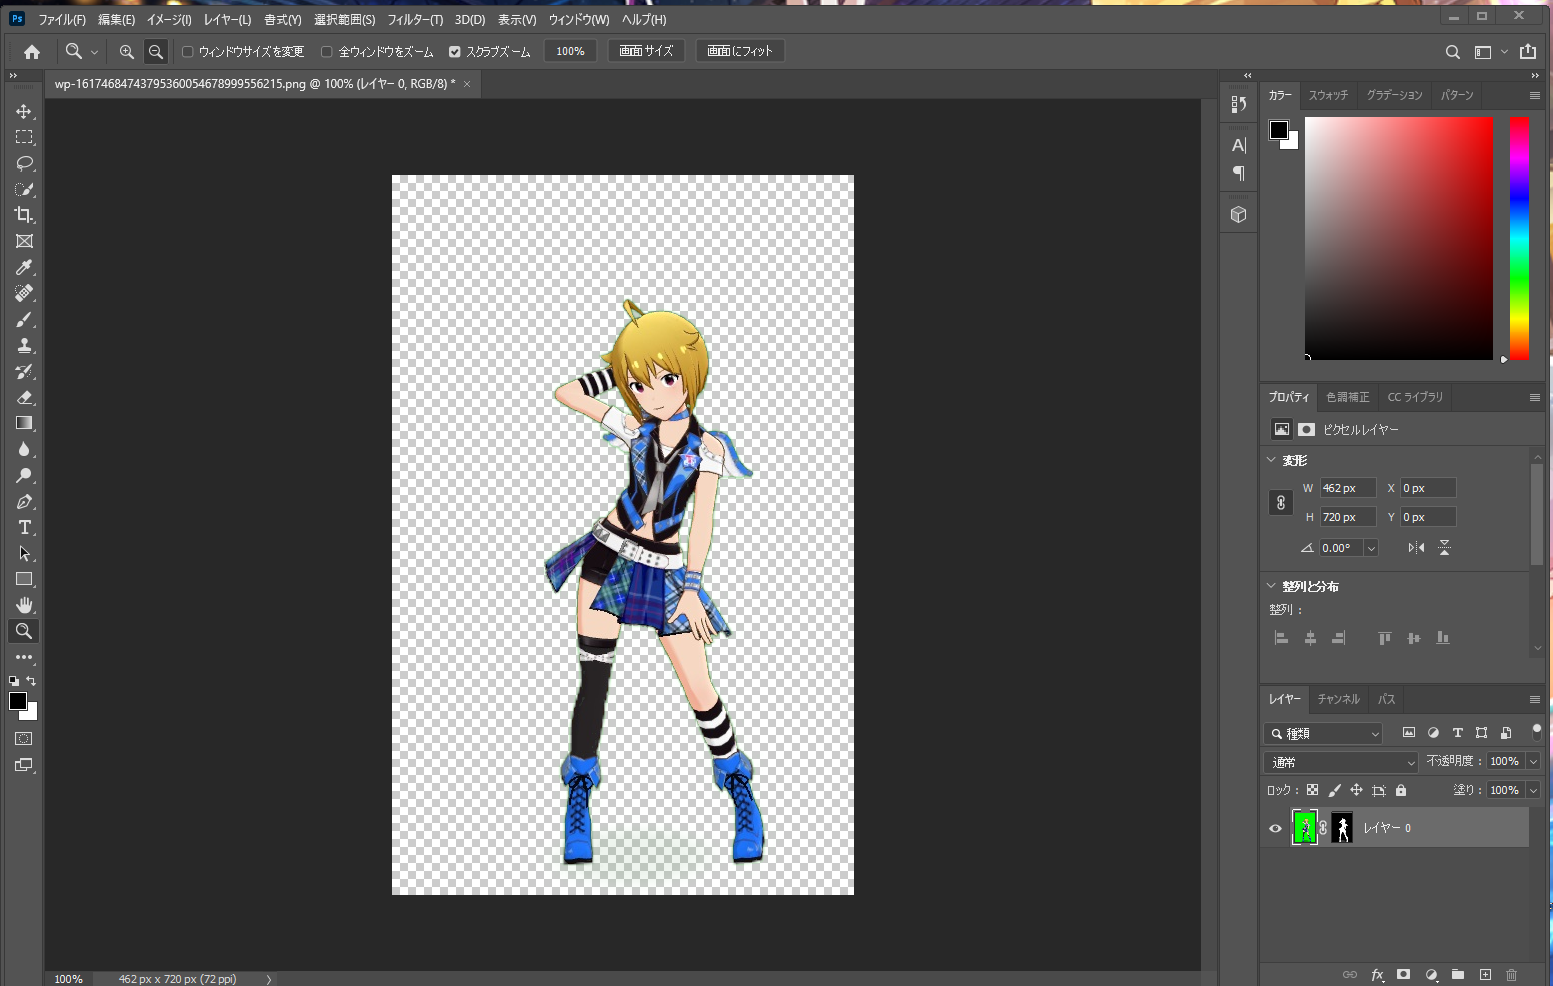Select the Rectangle shape tool
The height and width of the screenshot is (986, 1553).
click(x=24, y=579)
